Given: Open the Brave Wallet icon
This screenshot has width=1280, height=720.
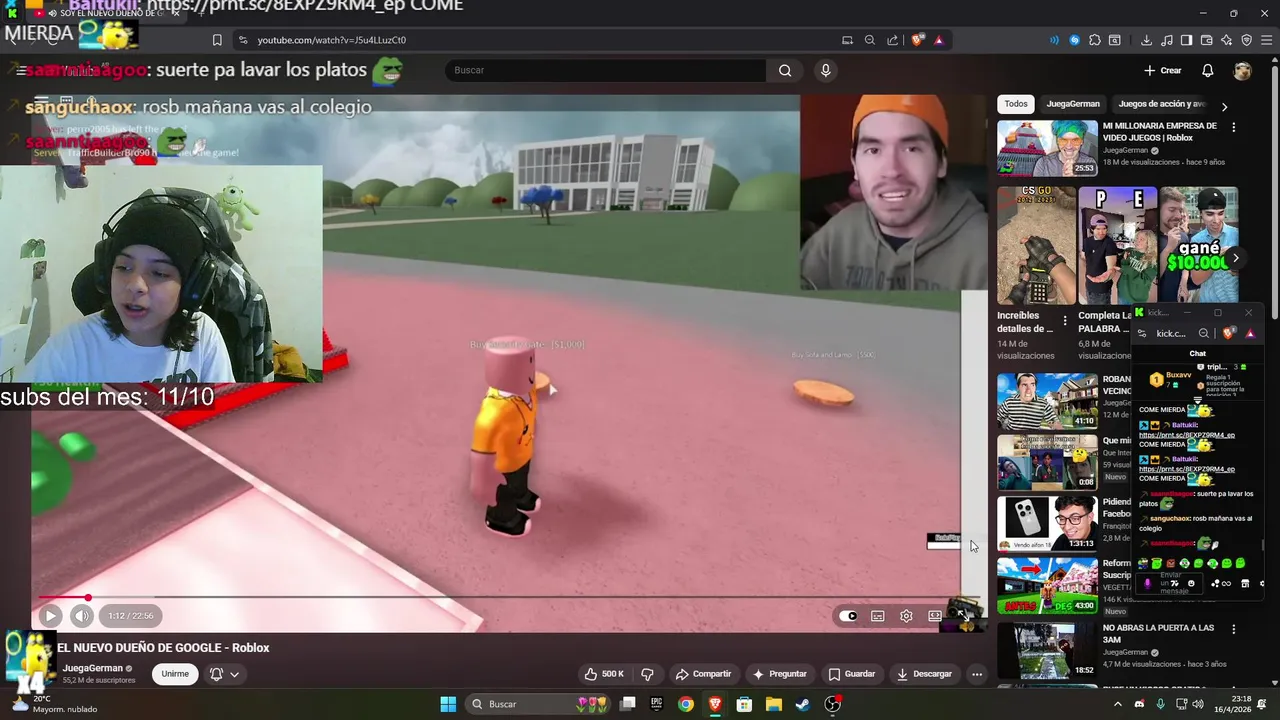Looking at the screenshot, I should click(x=1207, y=40).
